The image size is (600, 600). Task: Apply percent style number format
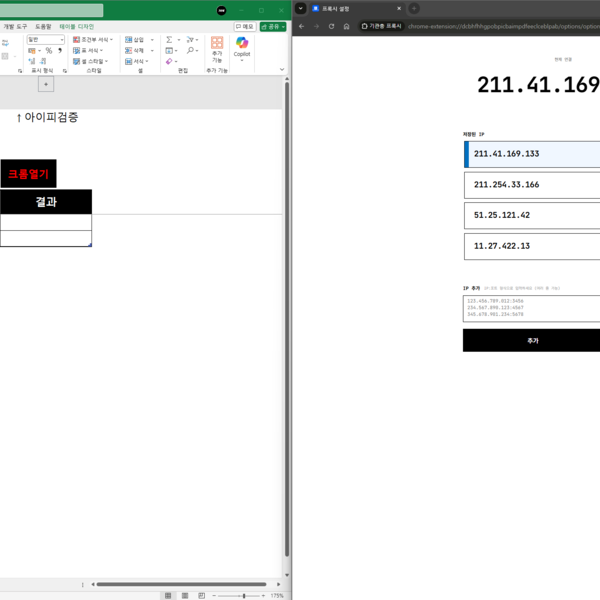tap(49, 51)
